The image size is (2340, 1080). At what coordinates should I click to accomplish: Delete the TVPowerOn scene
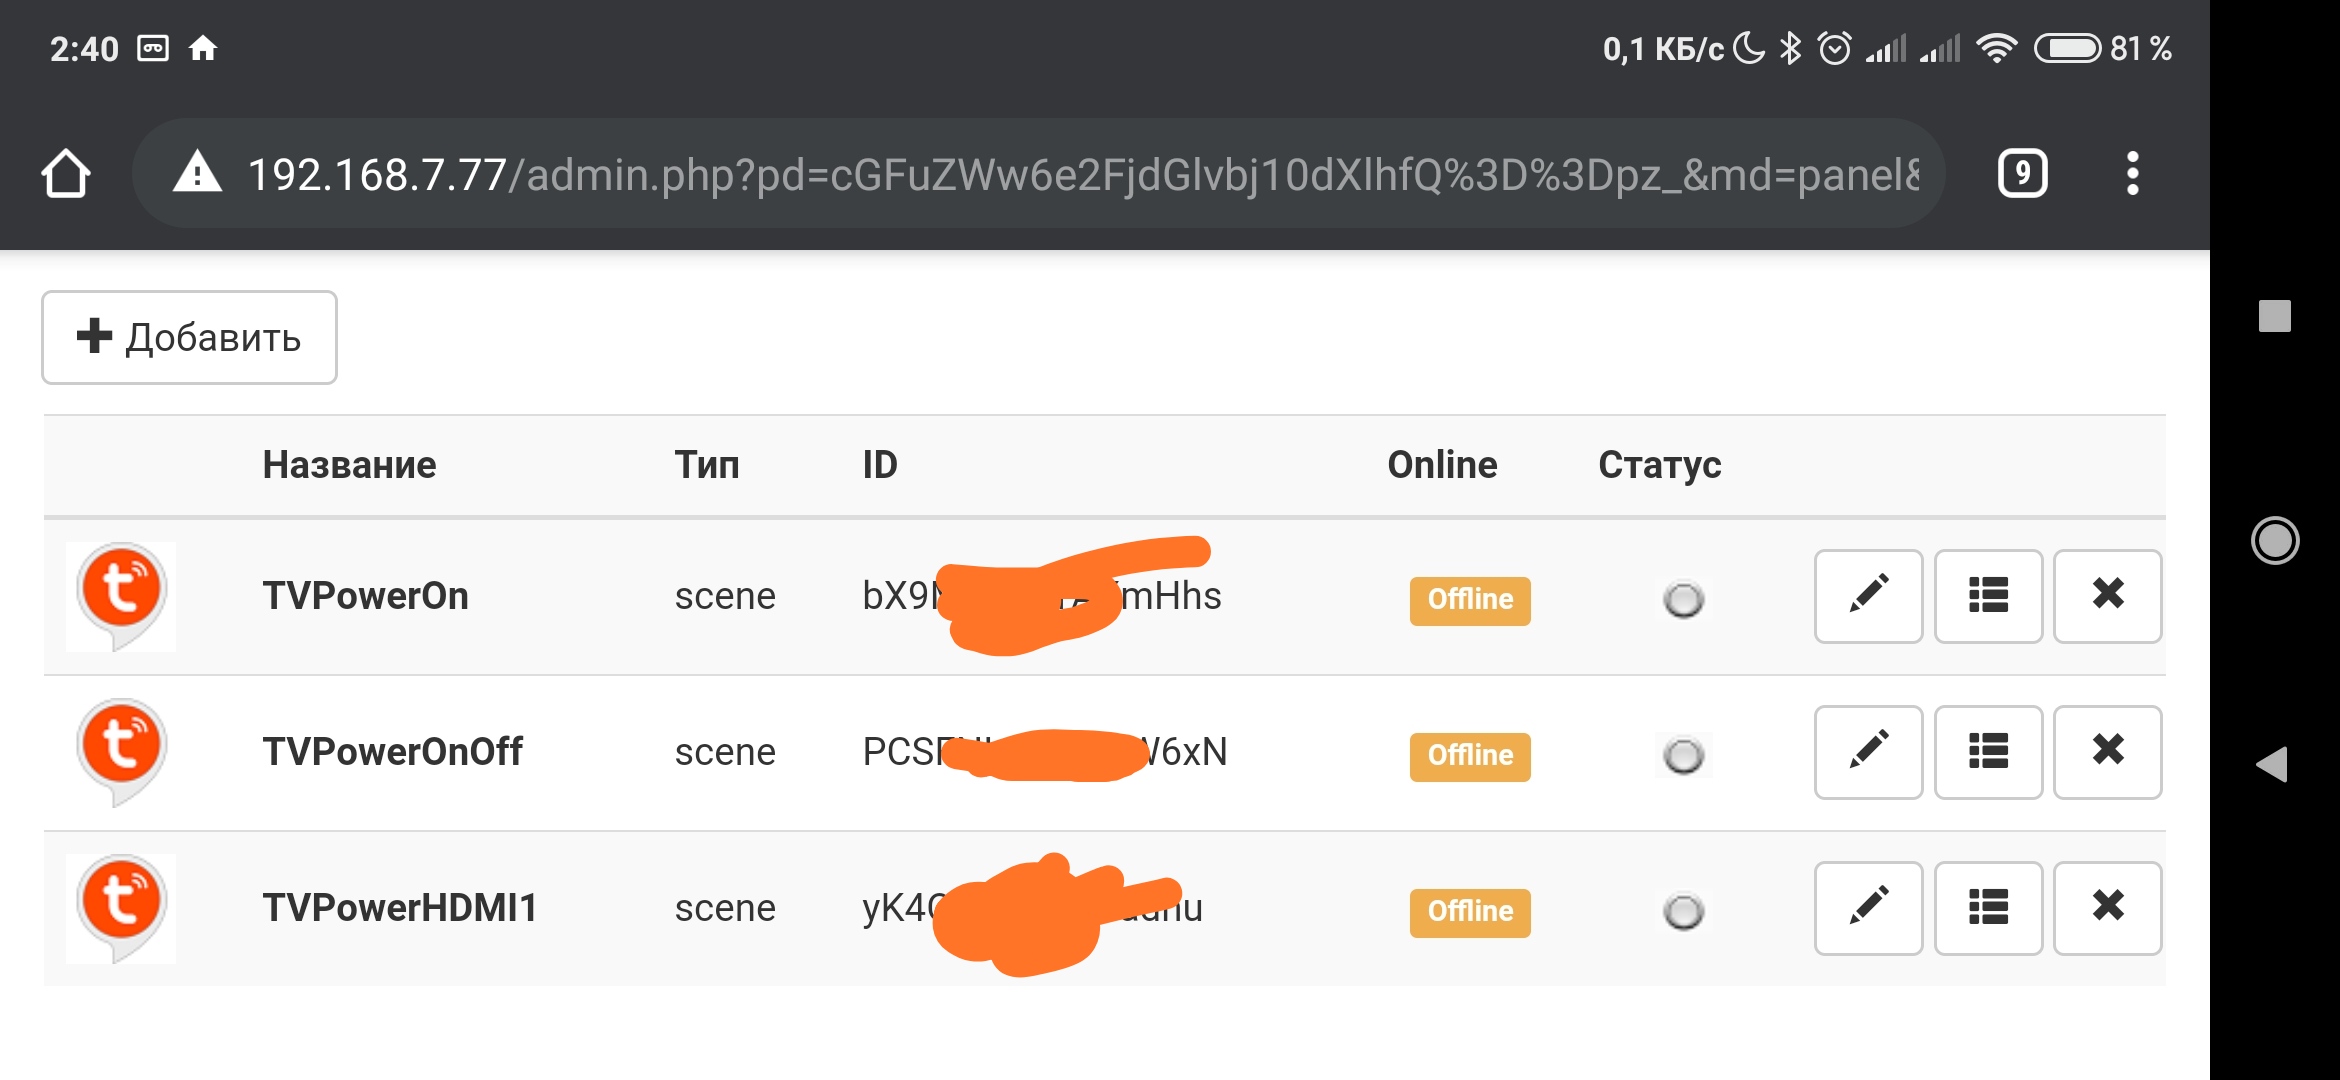point(2107,596)
